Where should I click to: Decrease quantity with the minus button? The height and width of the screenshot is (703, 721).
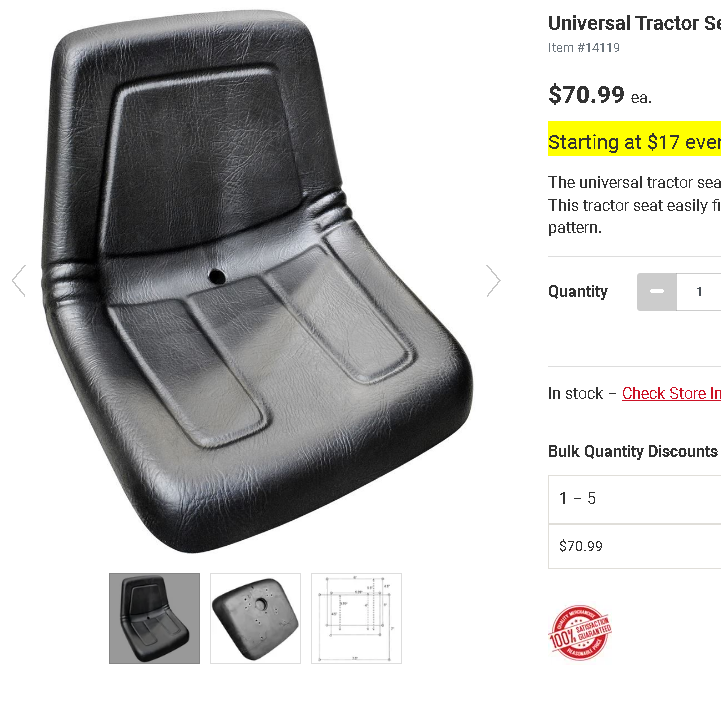pyautogui.click(x=657, y=291)
